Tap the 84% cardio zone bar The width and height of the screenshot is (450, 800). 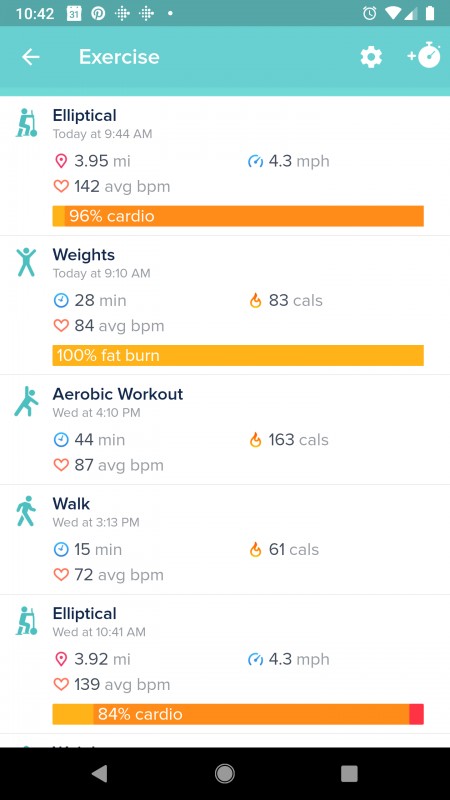pos(238,714)
